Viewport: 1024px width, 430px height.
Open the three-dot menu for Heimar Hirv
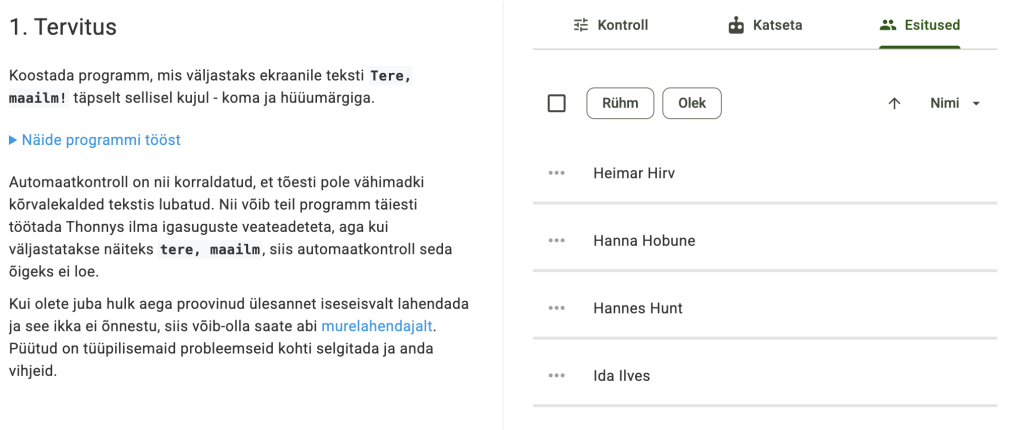click(557, 173)
